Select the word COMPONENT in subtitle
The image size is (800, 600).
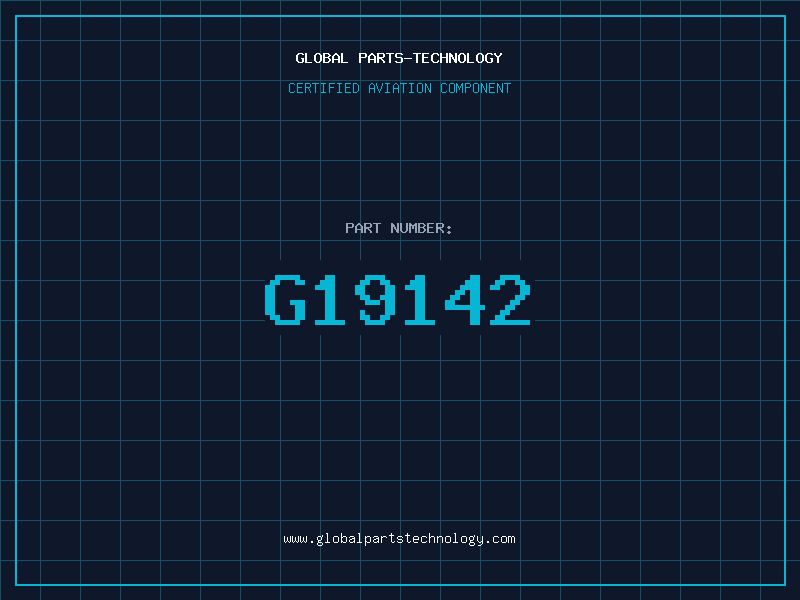[476, 88]
